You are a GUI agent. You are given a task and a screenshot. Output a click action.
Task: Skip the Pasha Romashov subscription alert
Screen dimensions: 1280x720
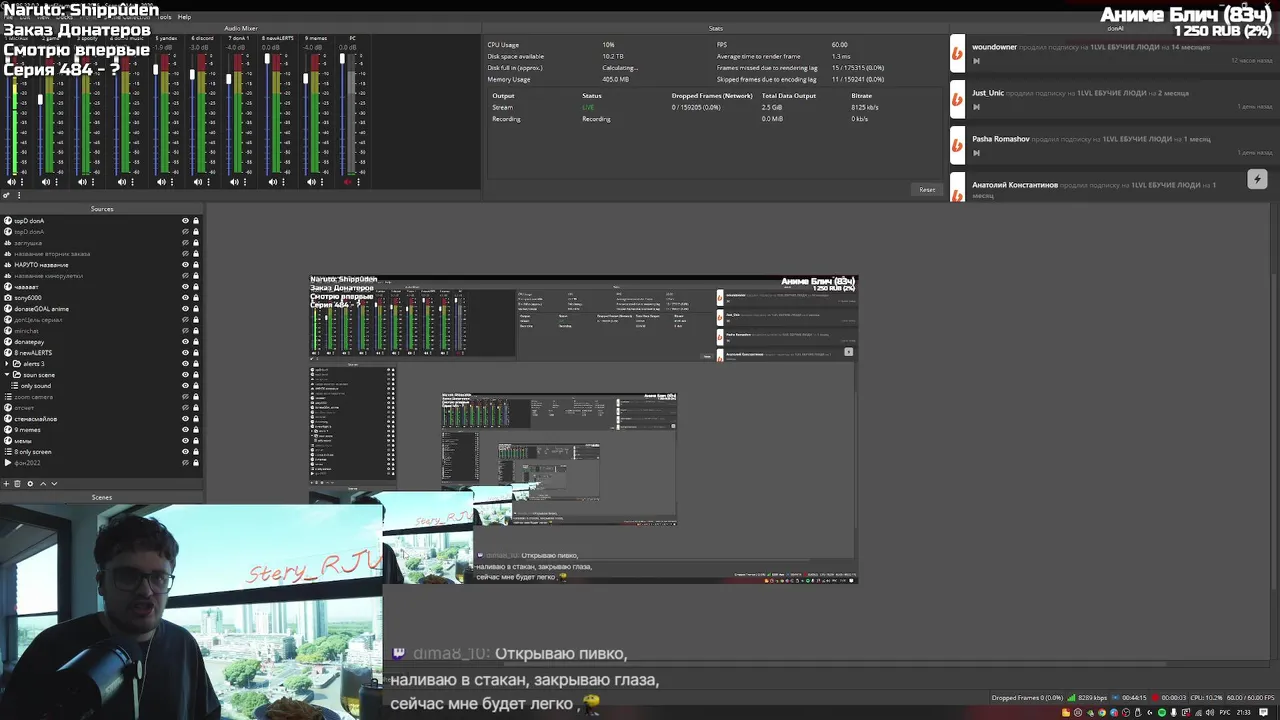[977, 152]
